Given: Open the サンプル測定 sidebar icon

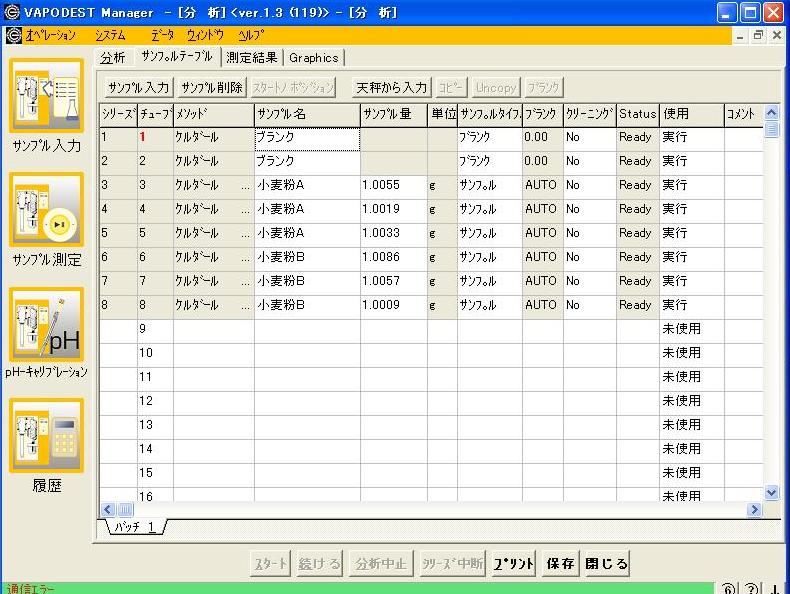Looking at the screenshot, I should [46, 210].
